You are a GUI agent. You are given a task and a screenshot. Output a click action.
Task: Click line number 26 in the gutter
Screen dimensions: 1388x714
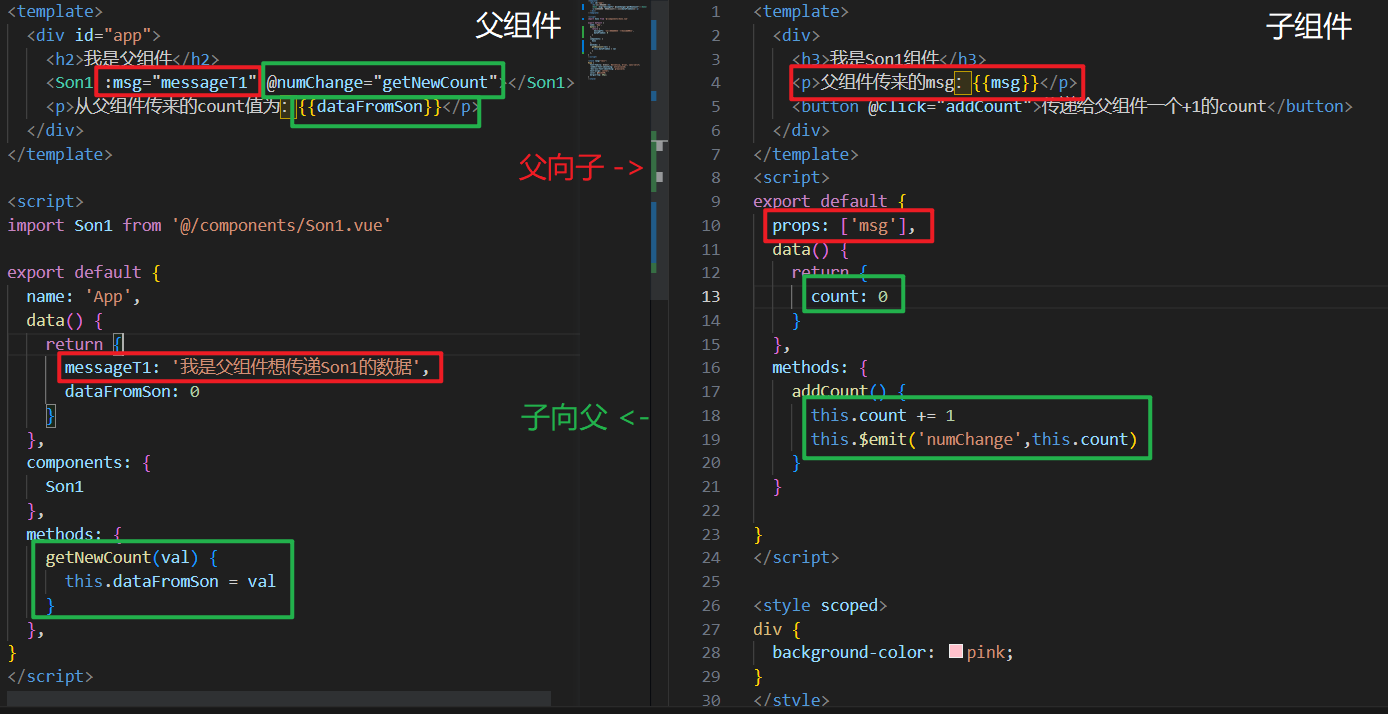[710, 605]
